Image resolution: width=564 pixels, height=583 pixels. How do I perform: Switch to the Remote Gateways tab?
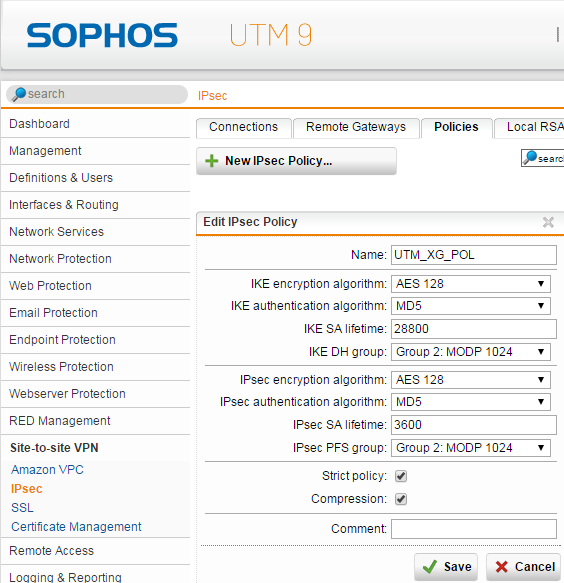[x=356, y=128]
